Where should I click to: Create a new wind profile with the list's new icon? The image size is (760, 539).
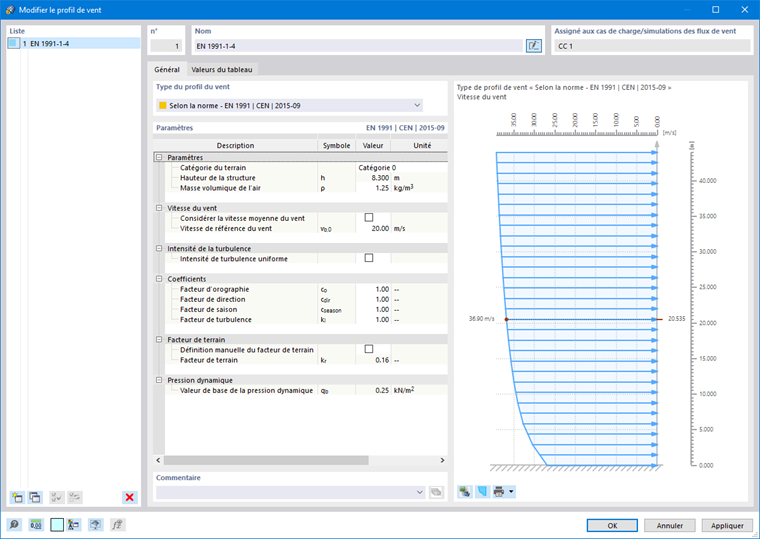17,497
